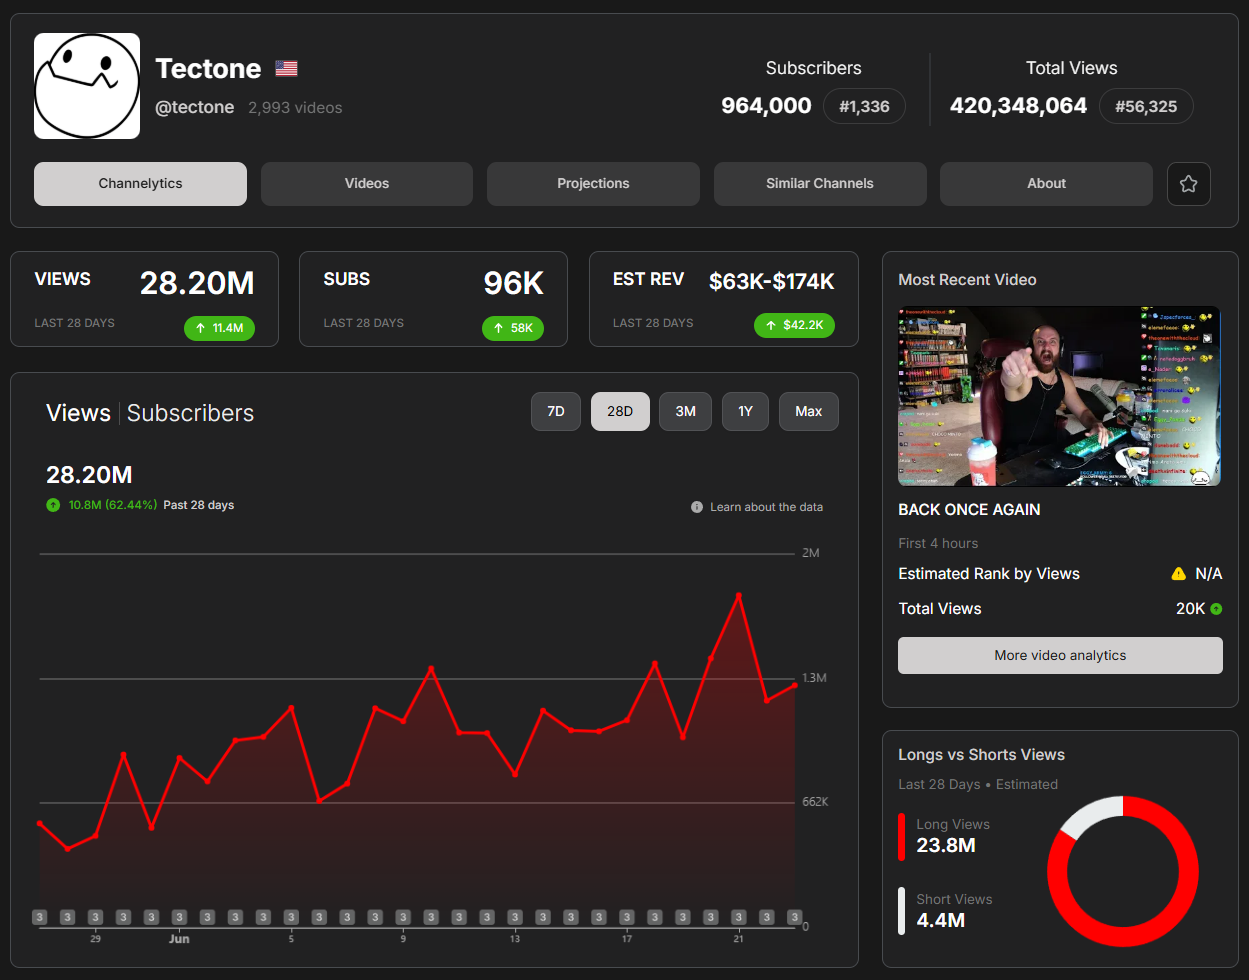Select the 1Y time range

(x=745, y=411)
